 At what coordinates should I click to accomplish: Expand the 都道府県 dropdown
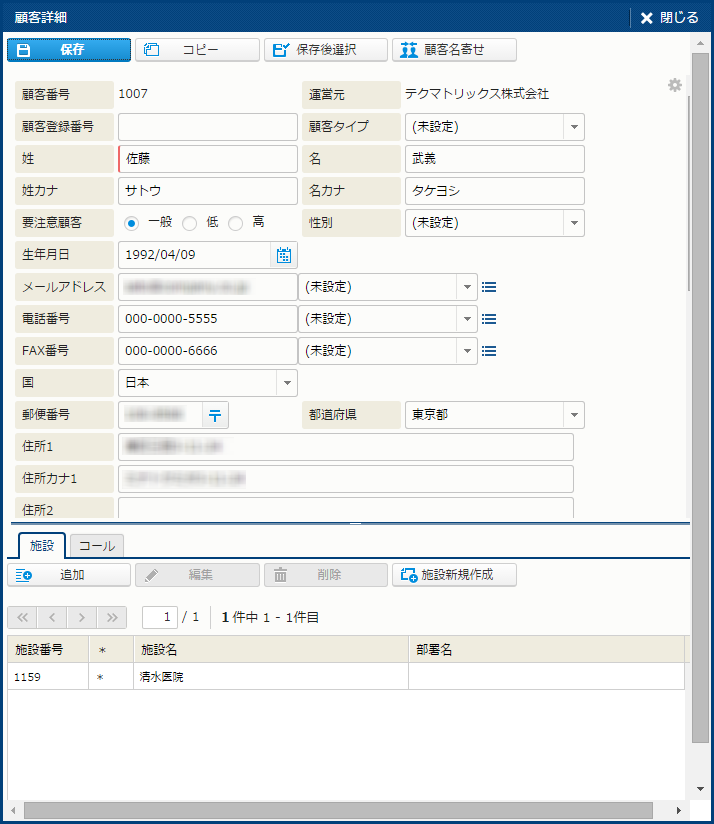574,415
